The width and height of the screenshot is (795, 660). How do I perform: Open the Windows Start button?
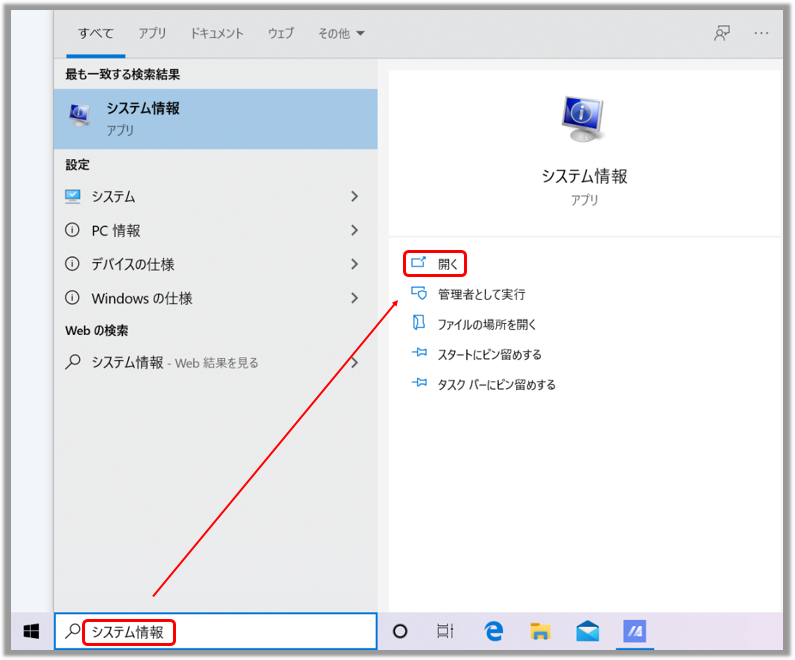click(31, 631)
